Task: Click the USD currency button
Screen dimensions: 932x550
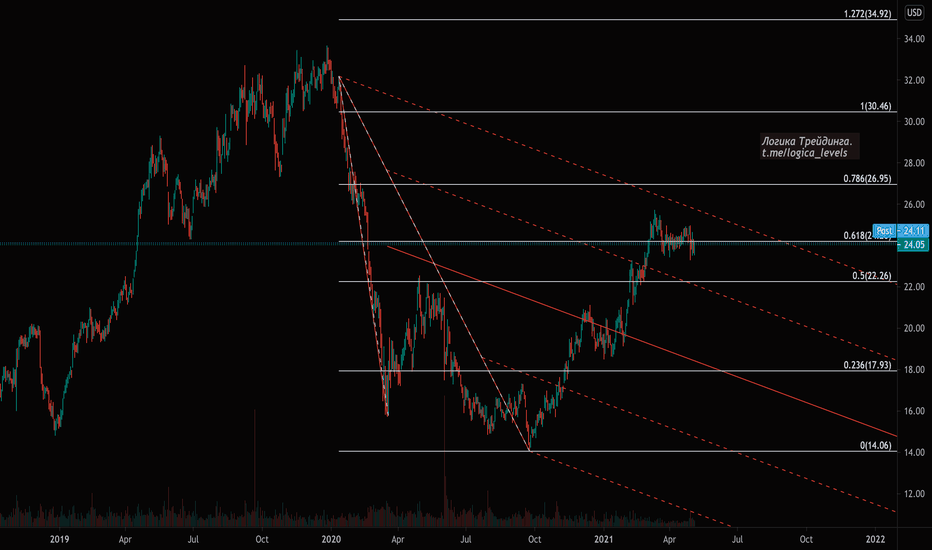Action: point(914,12)
